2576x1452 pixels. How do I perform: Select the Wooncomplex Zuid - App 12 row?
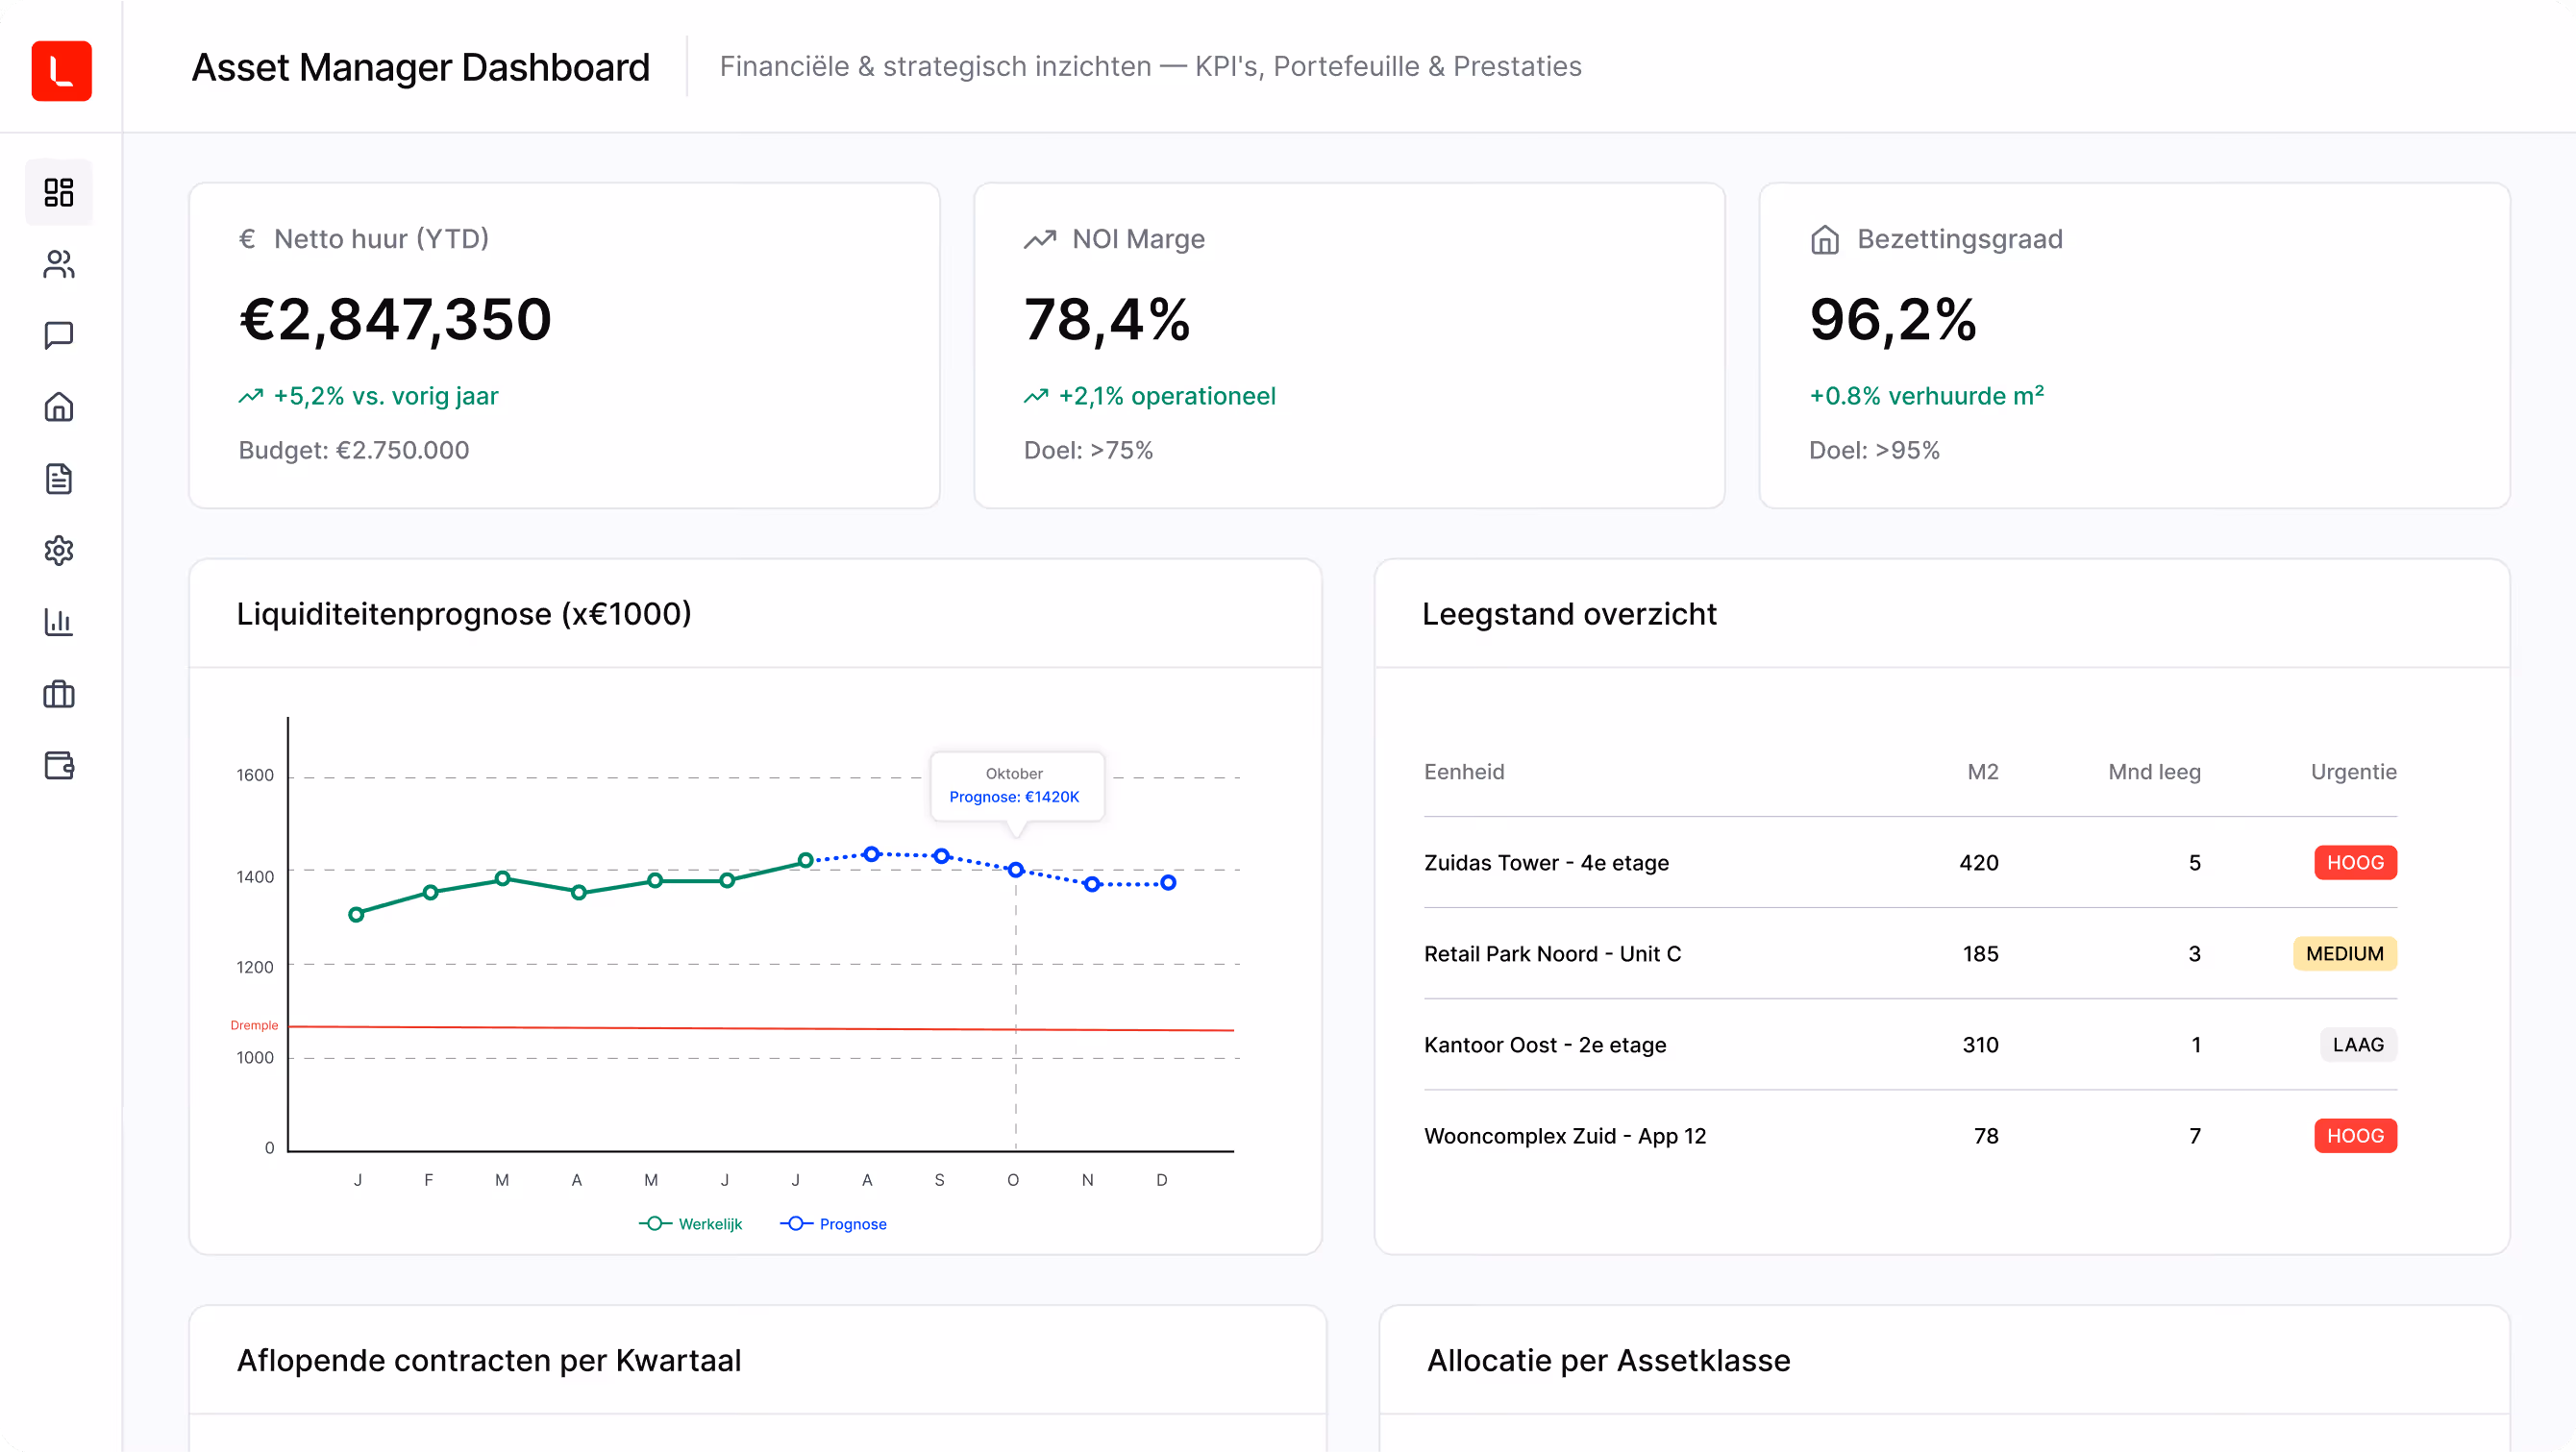pyautogui.click(x=1910, y=1136)
